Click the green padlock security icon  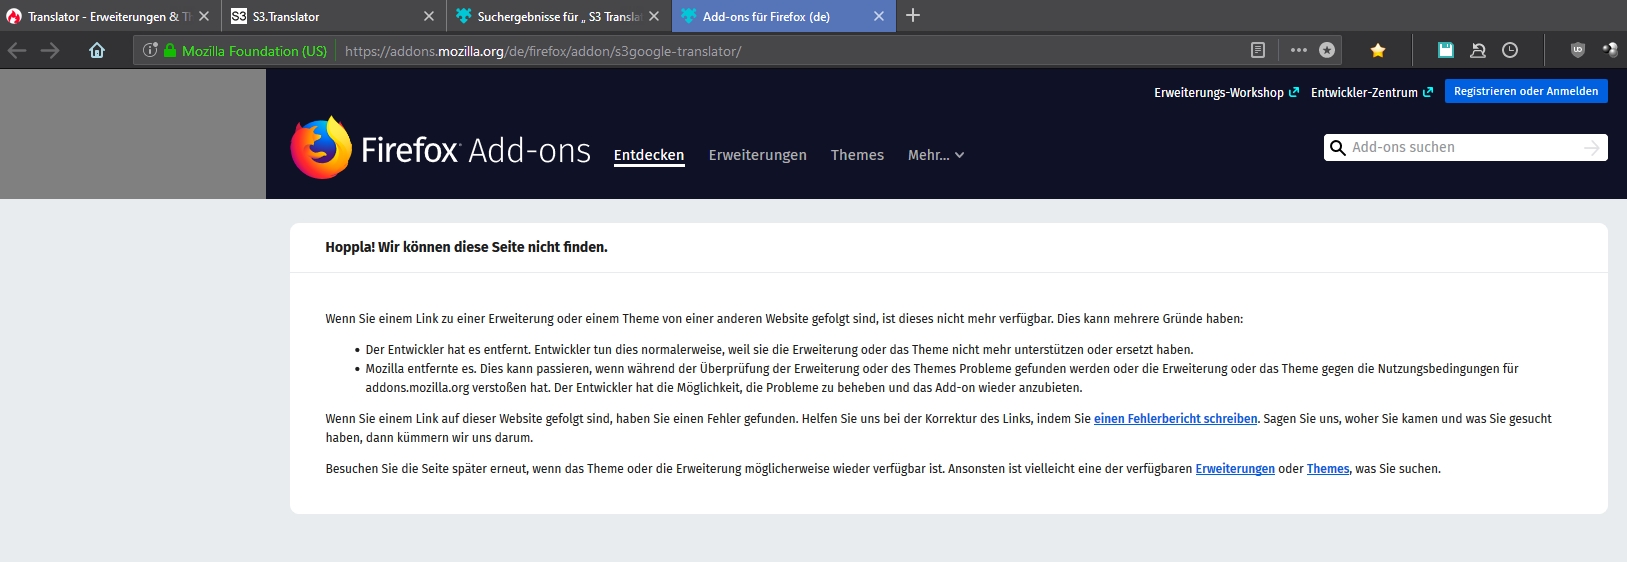pos(170,50)
